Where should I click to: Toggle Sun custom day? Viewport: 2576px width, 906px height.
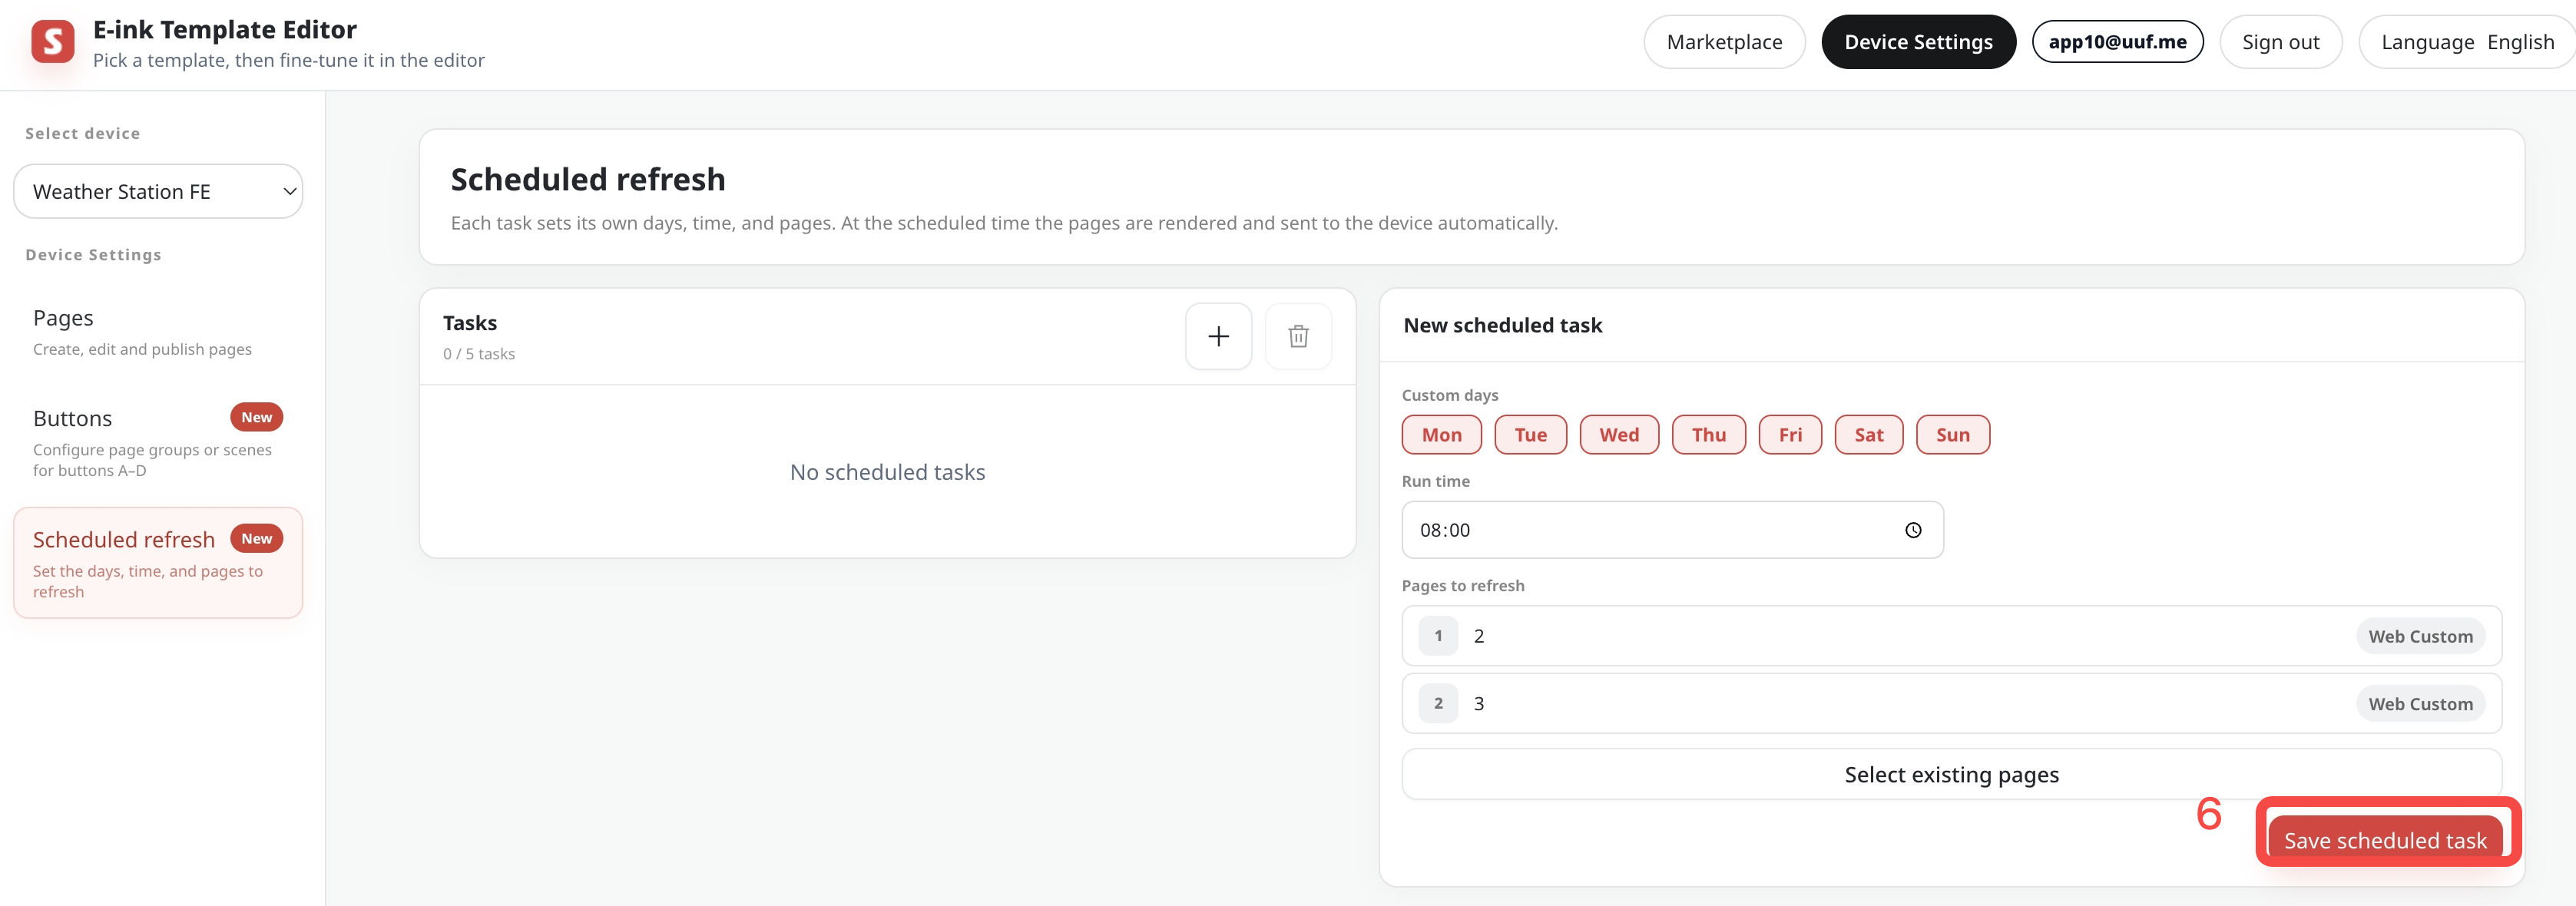(x=1952, y=435)
